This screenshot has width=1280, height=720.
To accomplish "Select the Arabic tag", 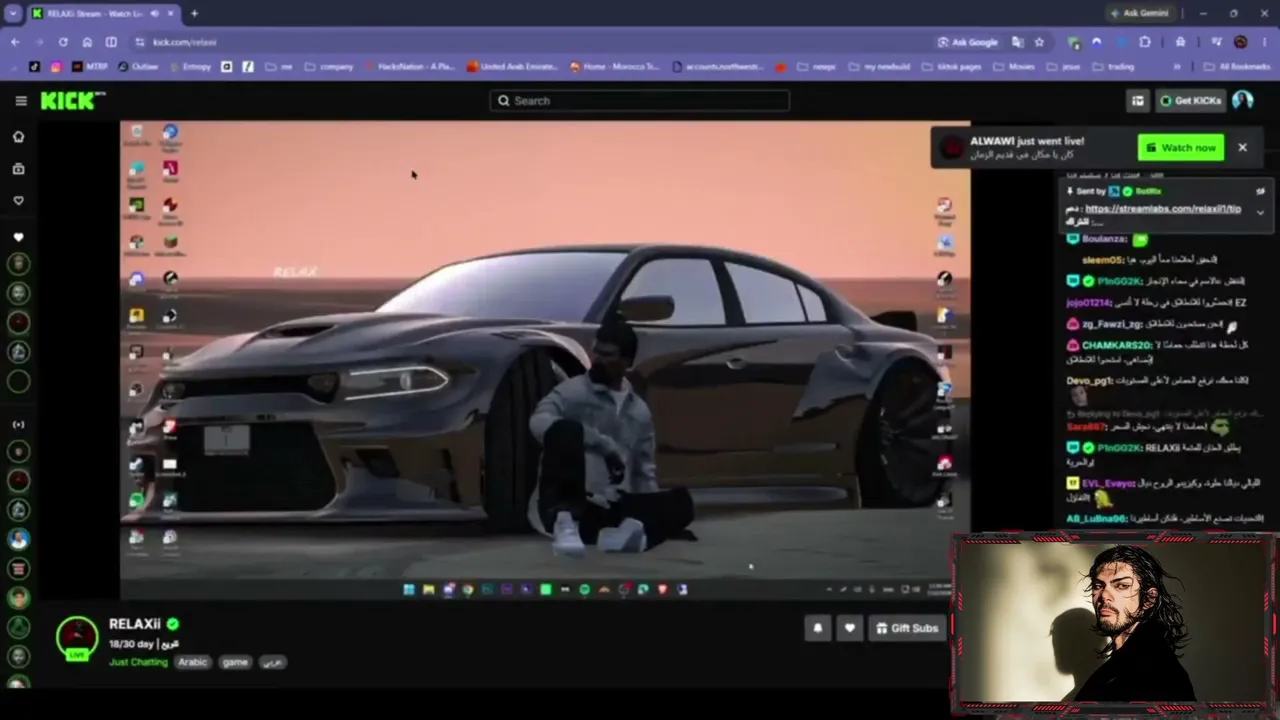I will tap(193, 662).
